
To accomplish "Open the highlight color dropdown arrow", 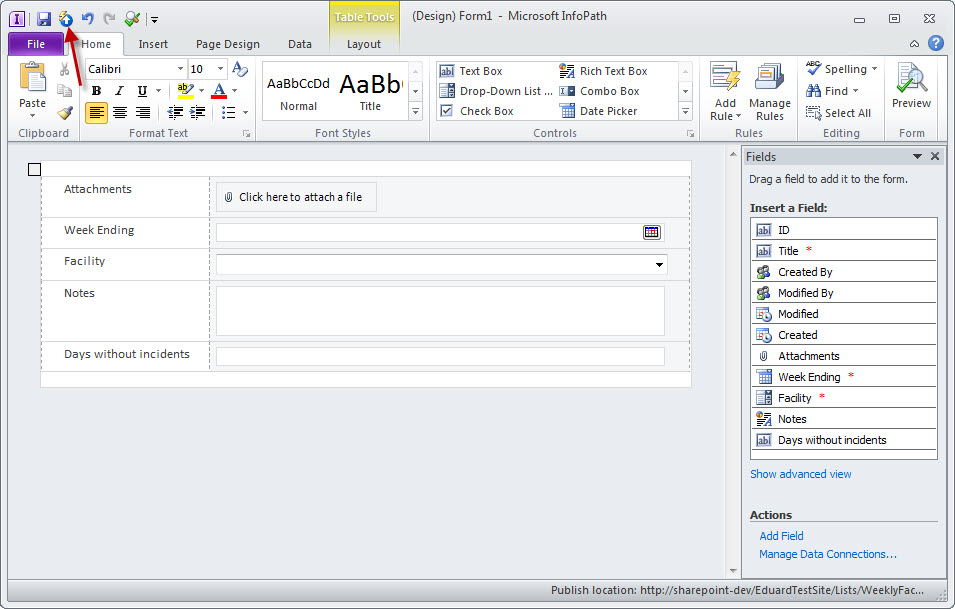I will coord(201,91).
